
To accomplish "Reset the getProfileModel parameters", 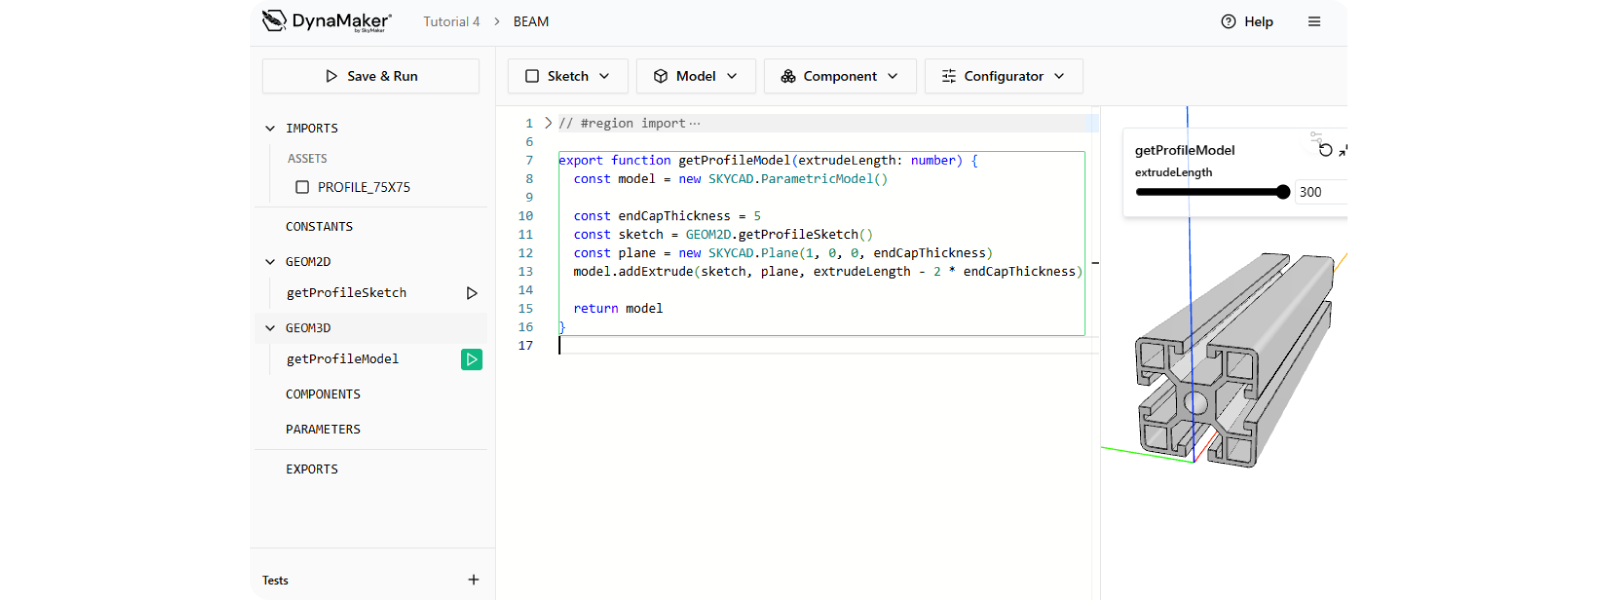I will [1325, 150].
